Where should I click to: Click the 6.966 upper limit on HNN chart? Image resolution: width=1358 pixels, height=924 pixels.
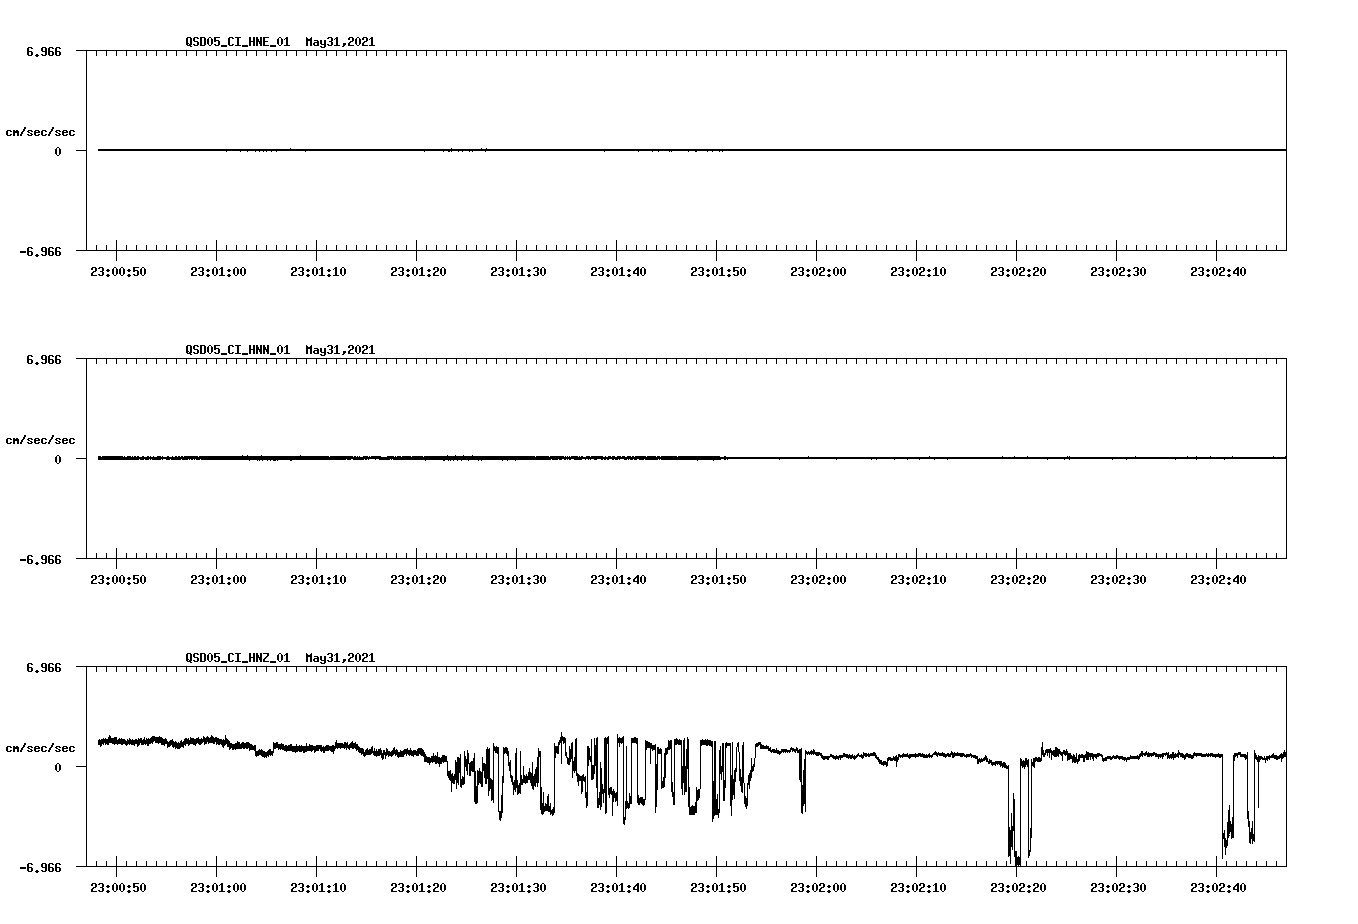[x=43, y=359]
